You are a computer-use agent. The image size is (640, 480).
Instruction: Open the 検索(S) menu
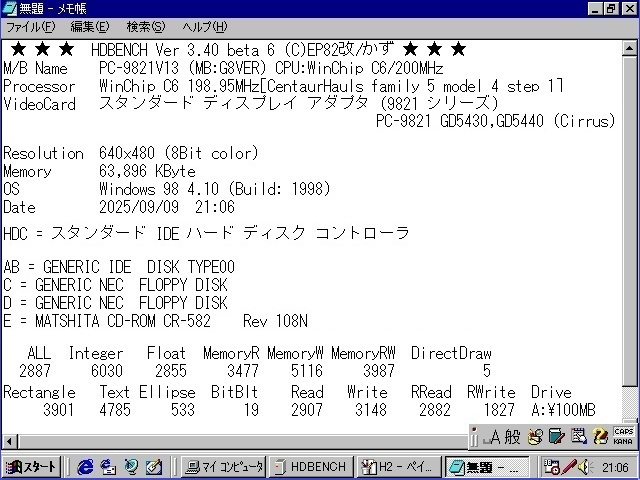[x=146, y=27]
